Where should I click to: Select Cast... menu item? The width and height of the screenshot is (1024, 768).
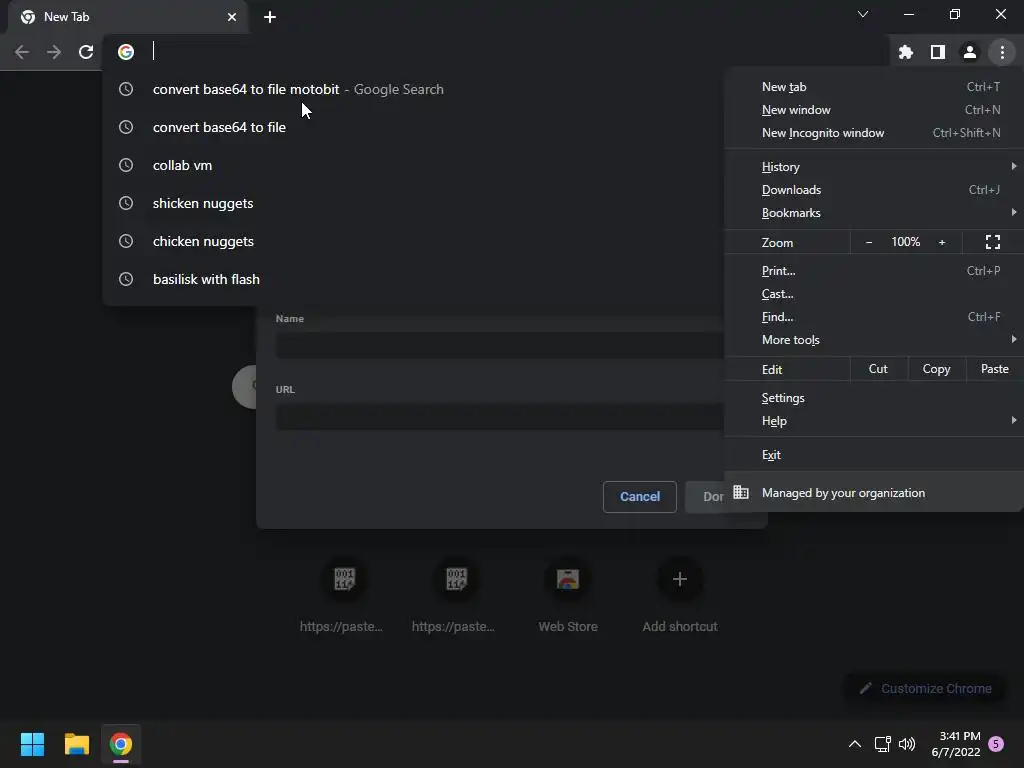pyautogui.click(x=874, y=293)
